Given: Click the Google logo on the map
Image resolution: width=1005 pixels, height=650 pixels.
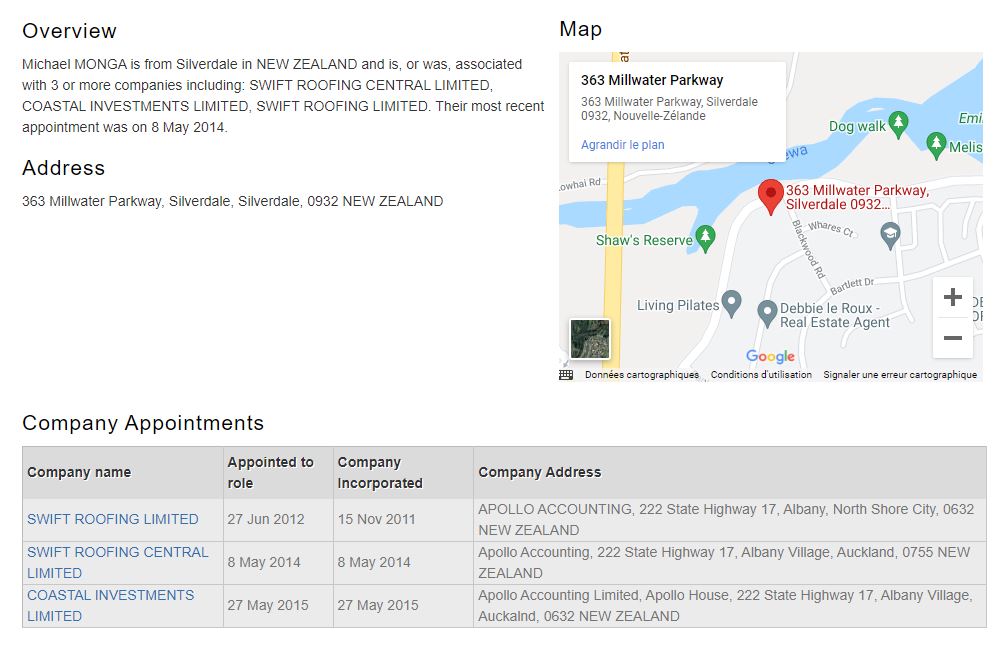Looking at the screenshot, I should pyautogui.click(x=770, y=356).
